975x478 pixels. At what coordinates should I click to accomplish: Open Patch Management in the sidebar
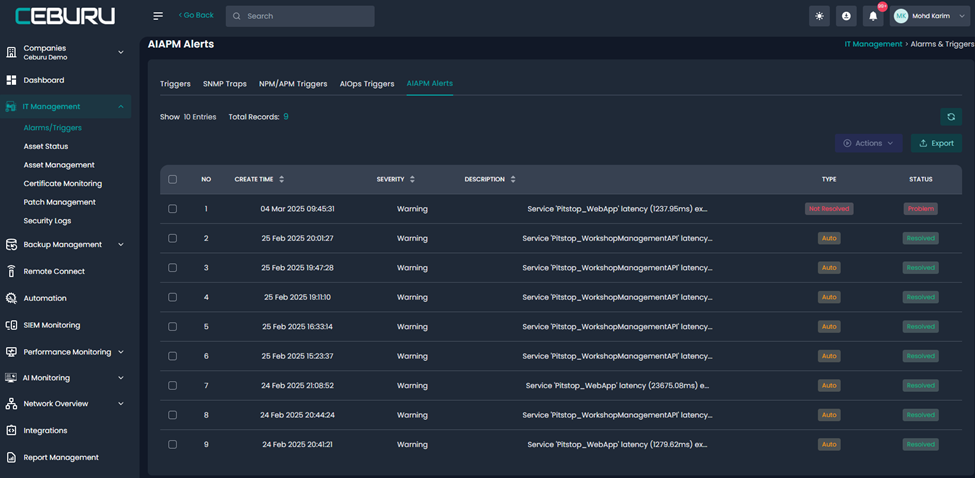(60, 203)
